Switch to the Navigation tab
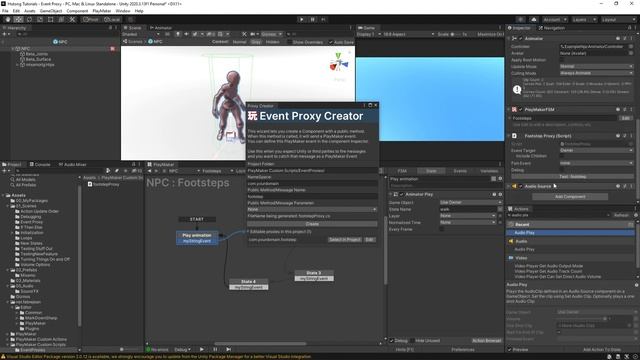Screen dimensions: 640x360 click(551, 28)
